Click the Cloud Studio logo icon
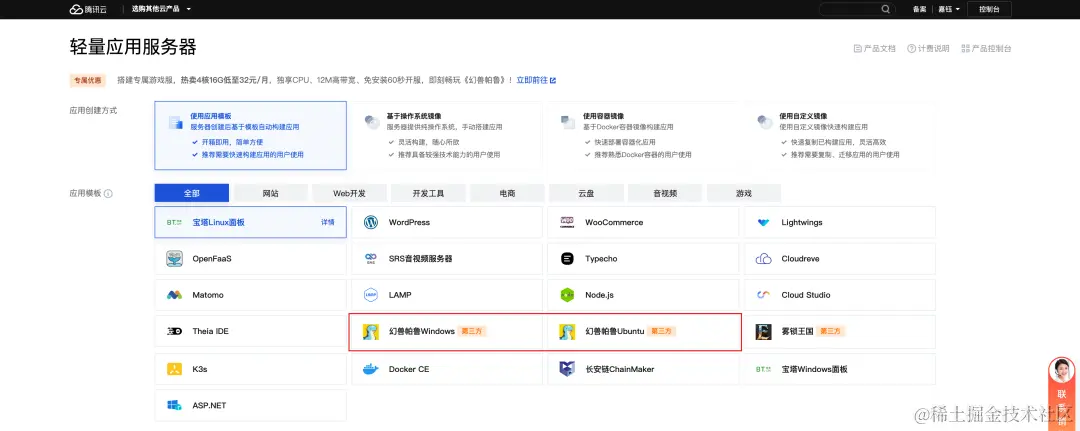Image resolution: width=1080 pixels, height=431 pixels. (763, 295)
